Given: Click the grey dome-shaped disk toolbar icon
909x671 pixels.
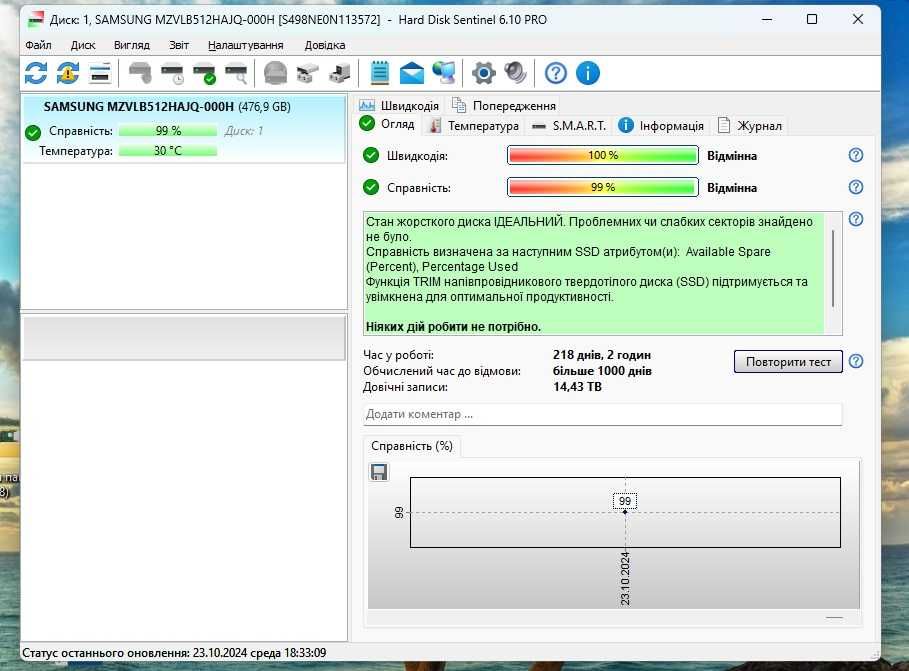Looking at the screenshot, I should pyautogui.click(x=275, y=73).
